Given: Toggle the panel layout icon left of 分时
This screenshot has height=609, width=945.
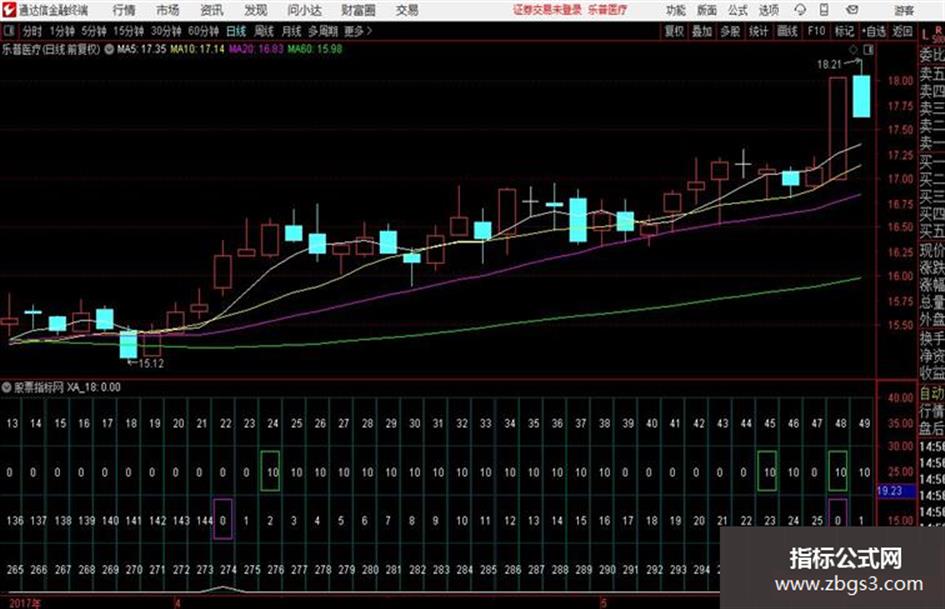Looking at the screenshot, I should 8,31.
